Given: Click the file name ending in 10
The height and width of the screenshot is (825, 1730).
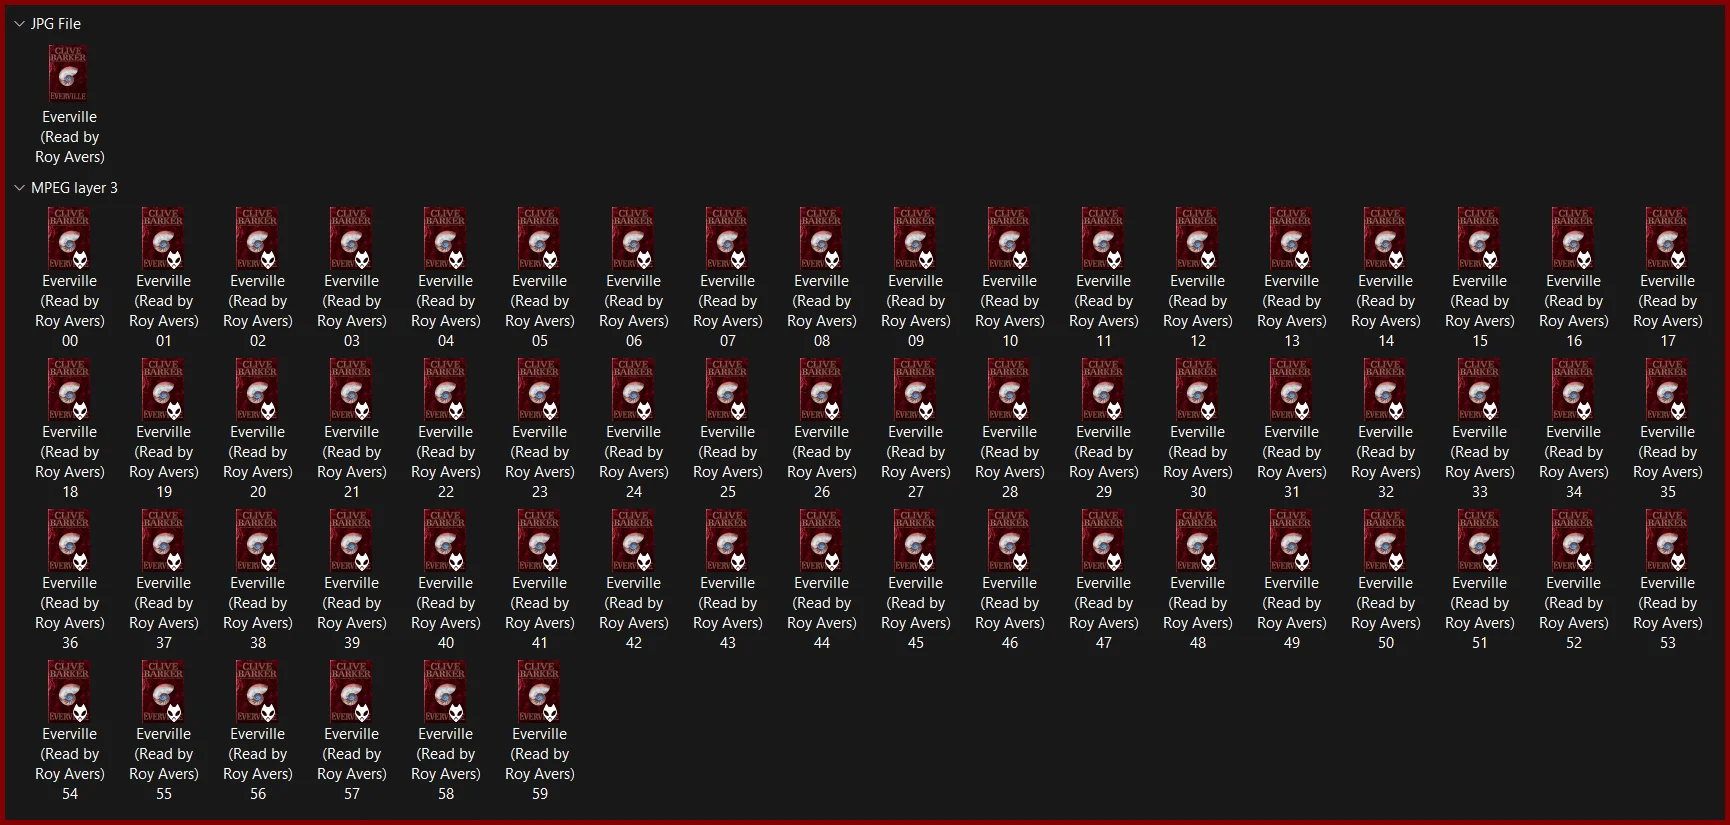Looking at the screenshot, I should coord(1009,311).
